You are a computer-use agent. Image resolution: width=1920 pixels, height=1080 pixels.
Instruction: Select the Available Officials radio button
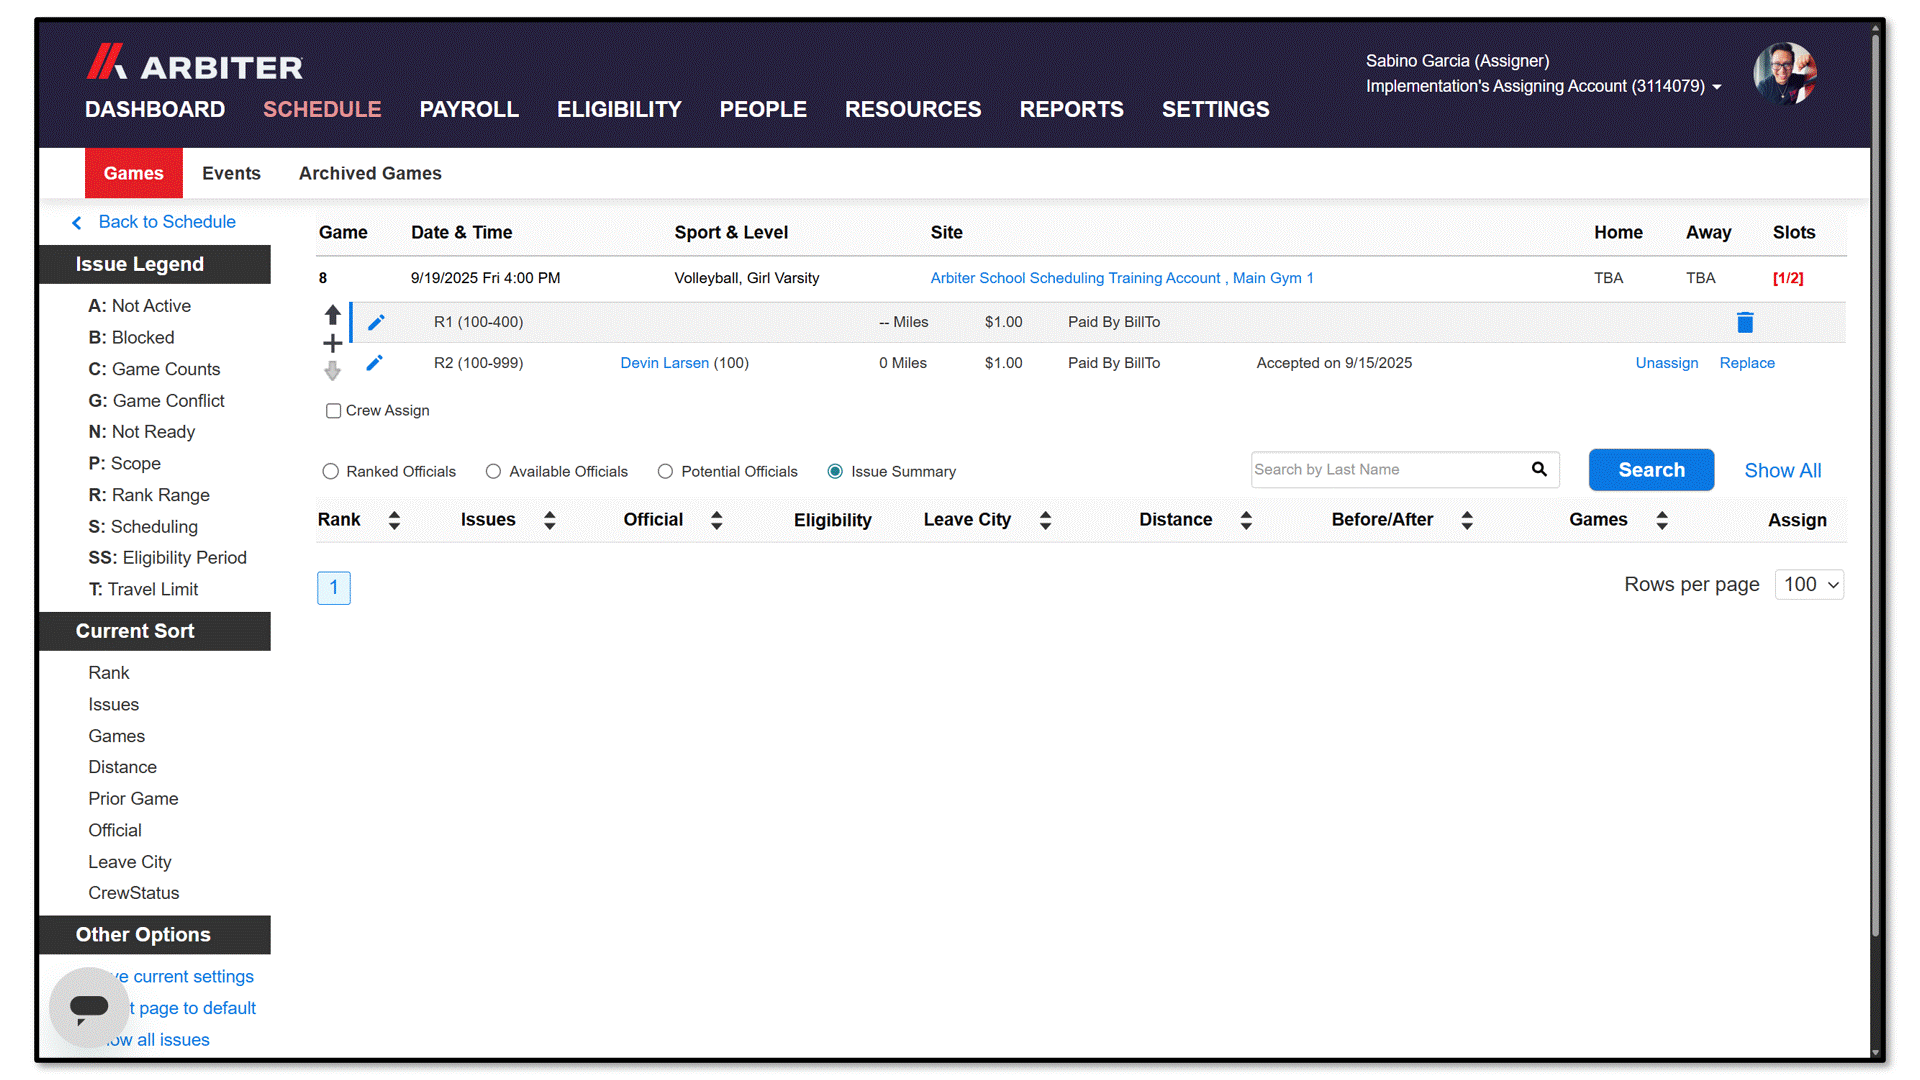pyautogui.click(x=493, y=471)
